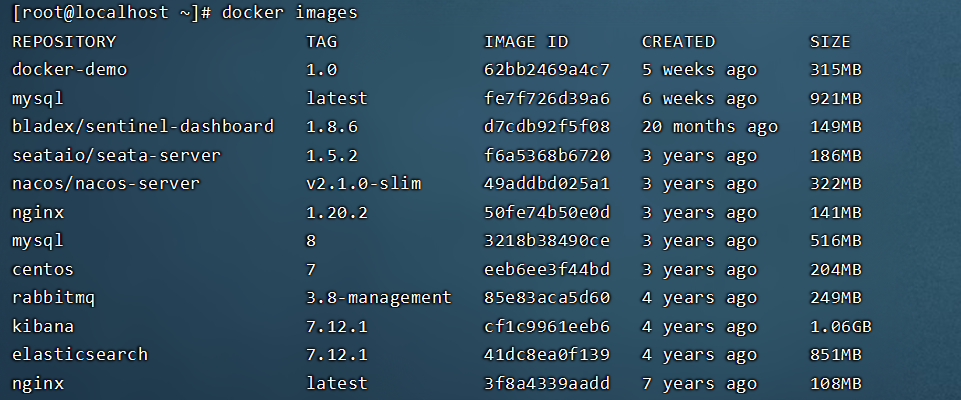Click the CREATED column header
The image size is (961, 400).
(x=678, y=42)
